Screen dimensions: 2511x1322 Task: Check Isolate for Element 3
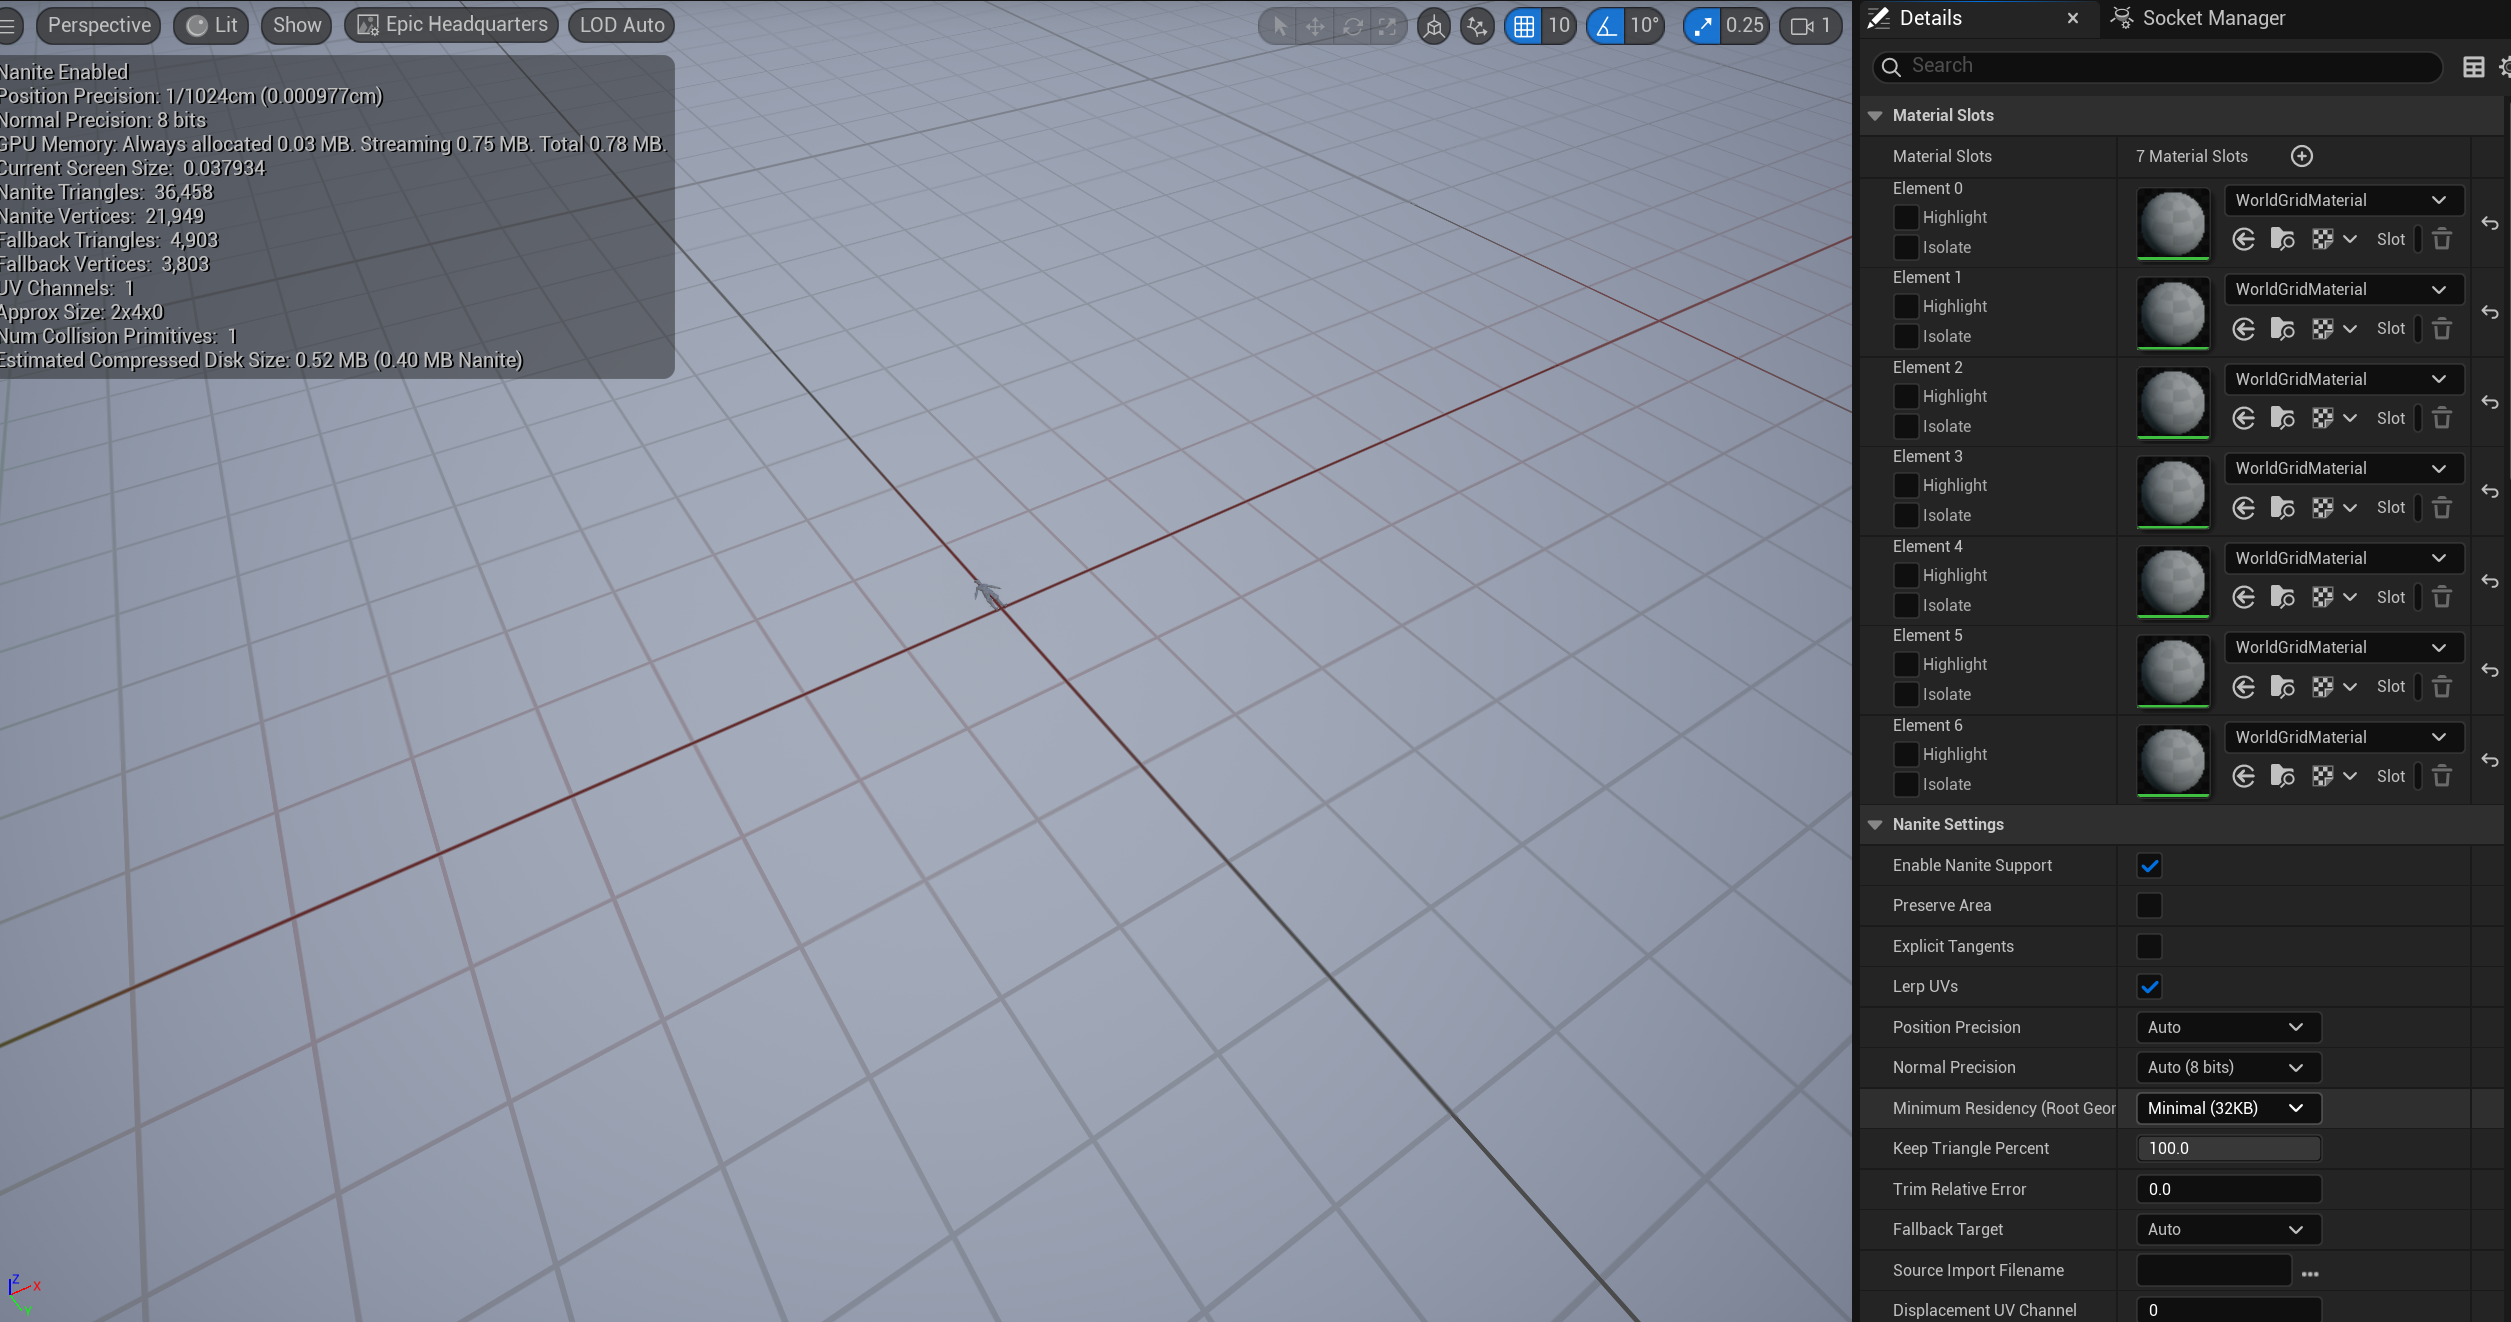[1906, 515]
